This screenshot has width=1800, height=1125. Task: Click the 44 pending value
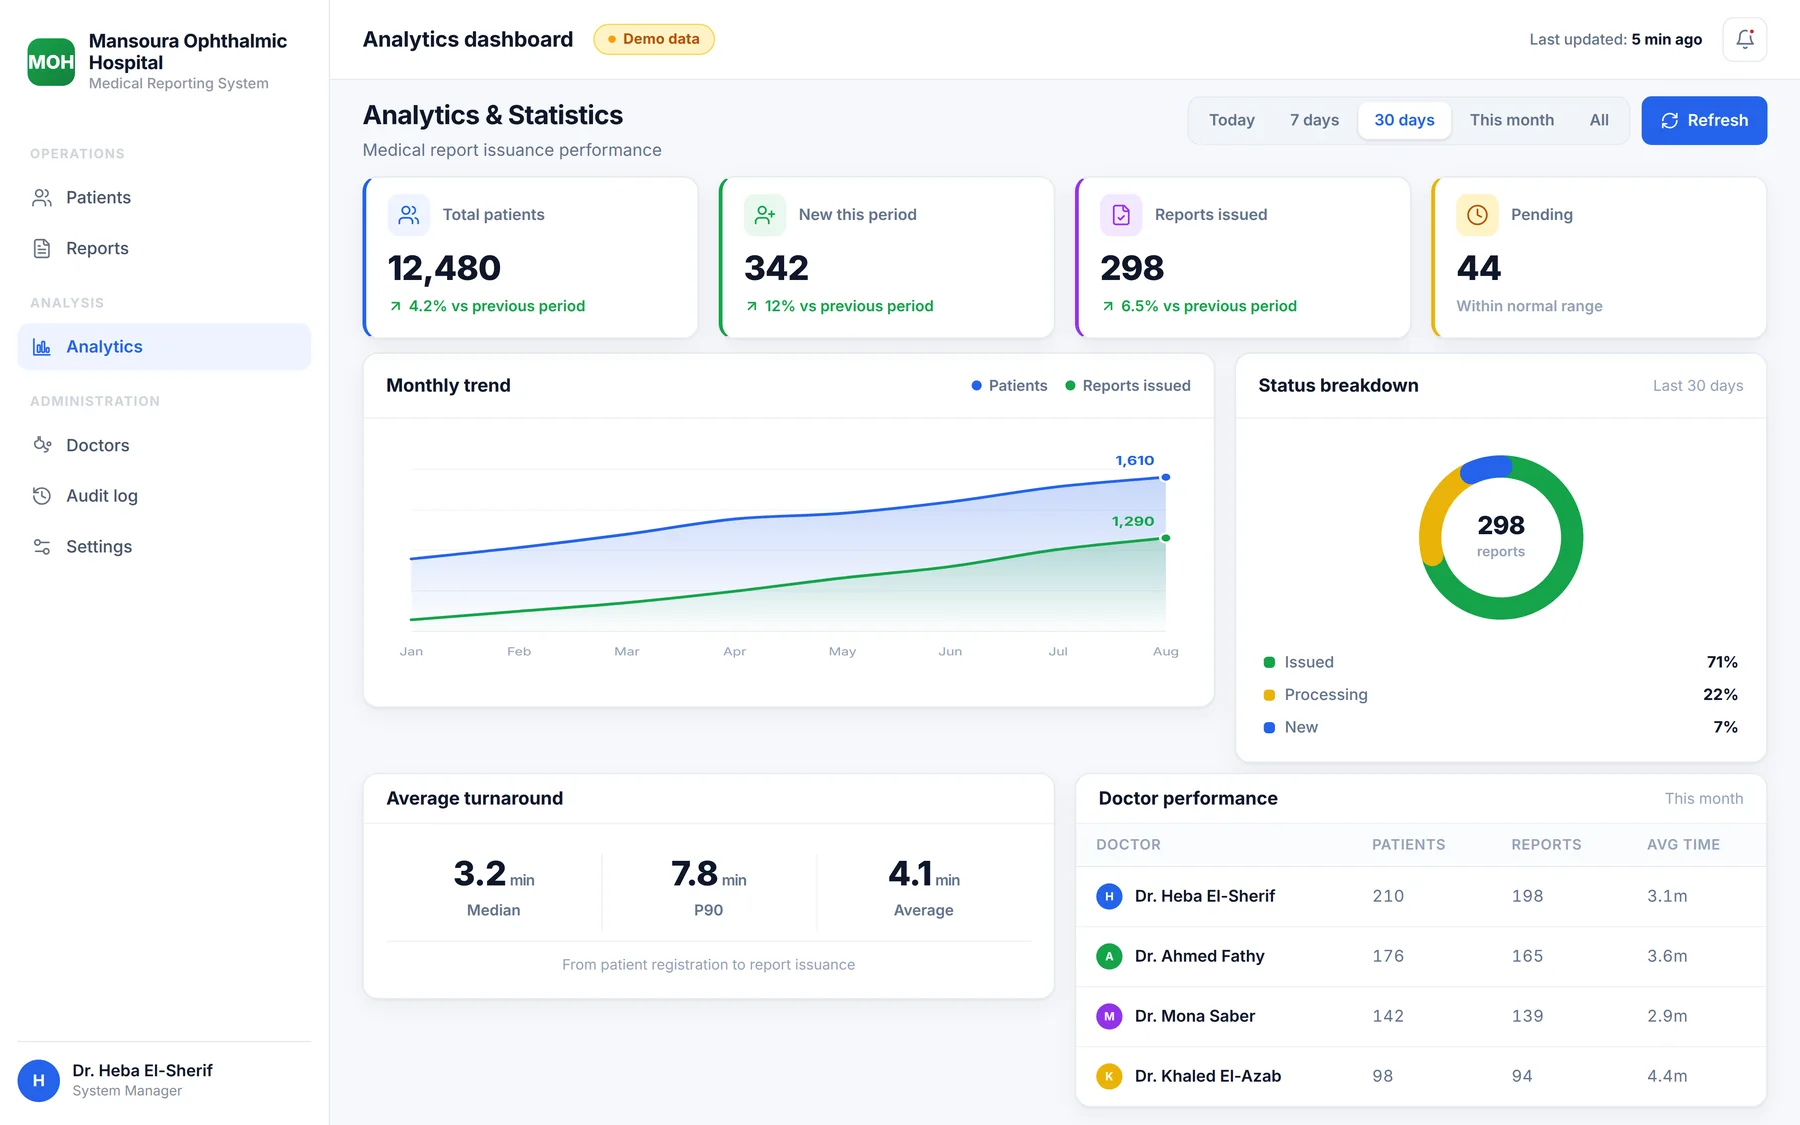click(1479, 268)
